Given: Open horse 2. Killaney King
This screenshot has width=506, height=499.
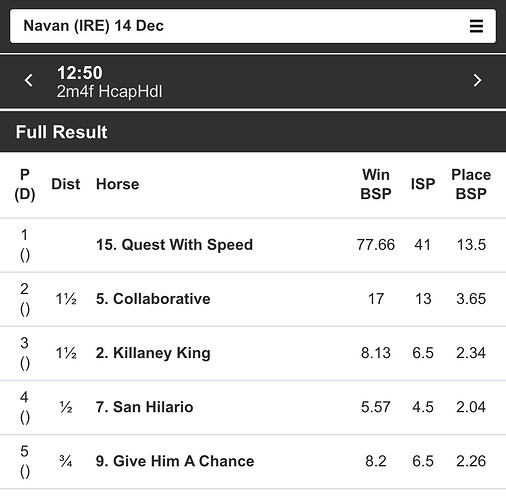Looking at the screenshot, I should pos(153,353).
